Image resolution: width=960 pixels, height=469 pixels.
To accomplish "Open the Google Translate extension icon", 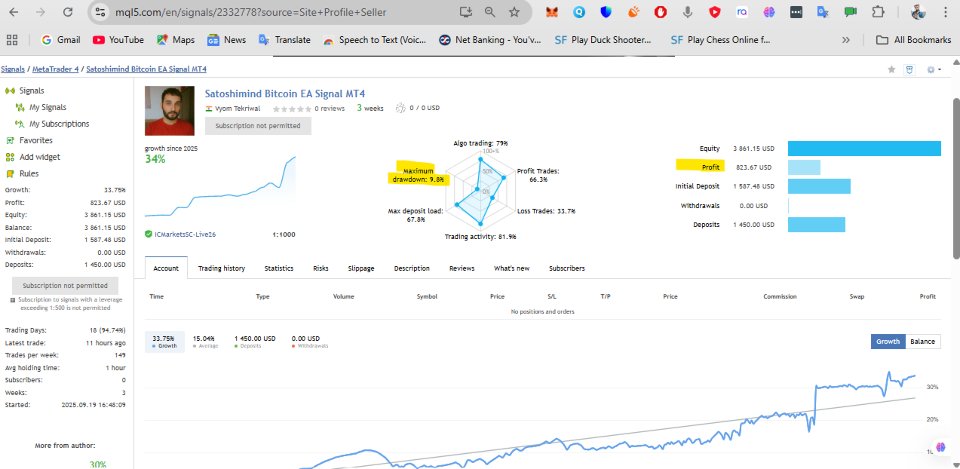I will tap(823, 12).
